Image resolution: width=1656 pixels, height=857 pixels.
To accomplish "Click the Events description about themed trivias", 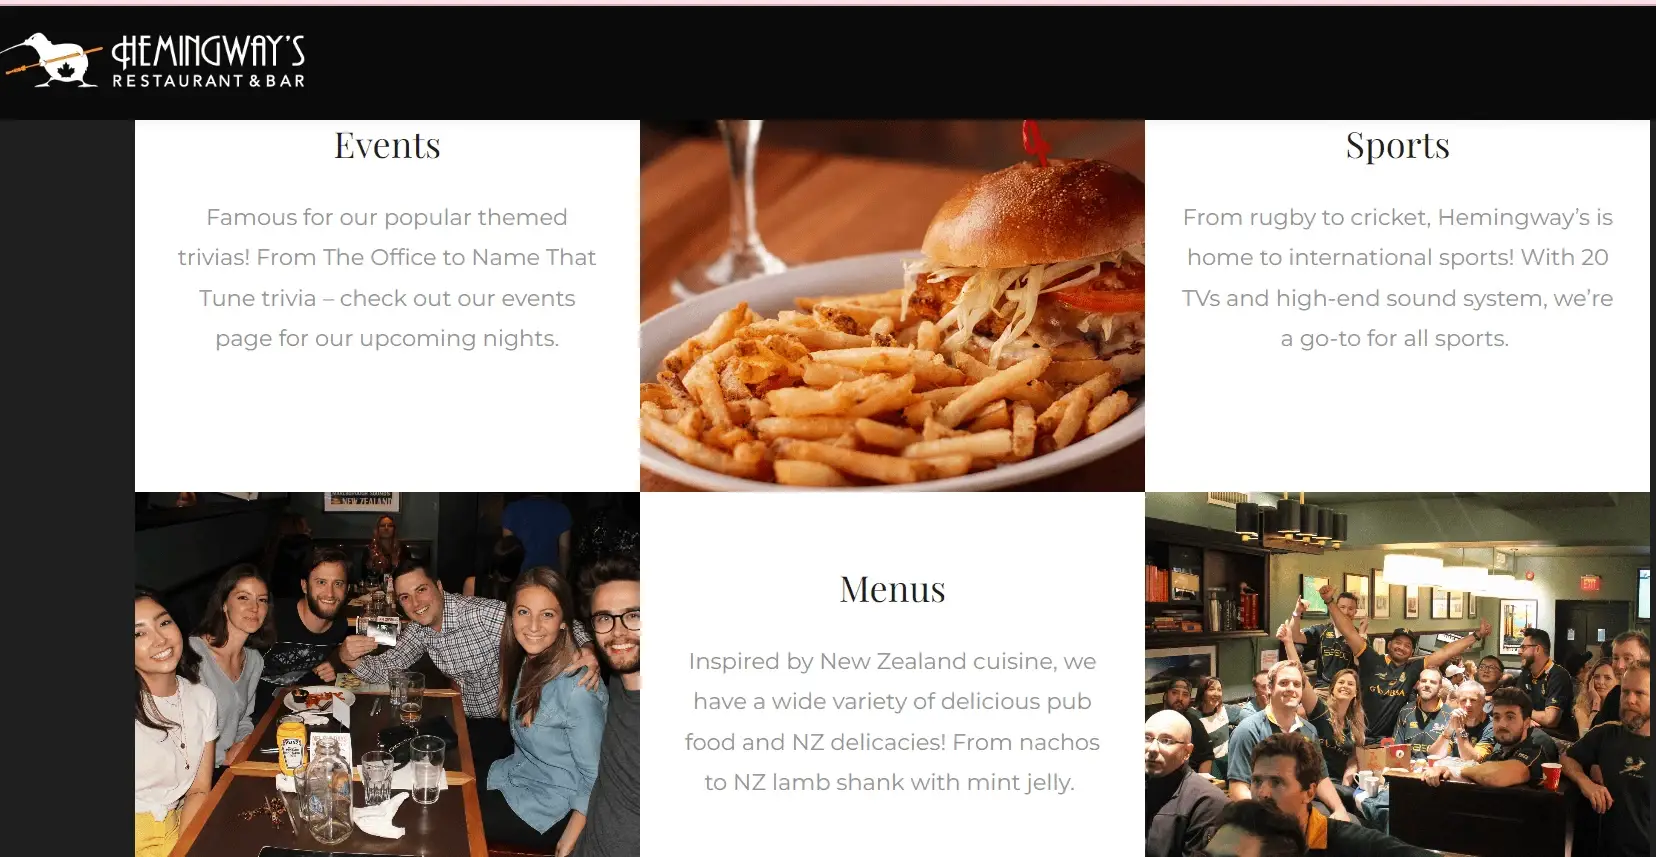I will click(x=387, y=278).
